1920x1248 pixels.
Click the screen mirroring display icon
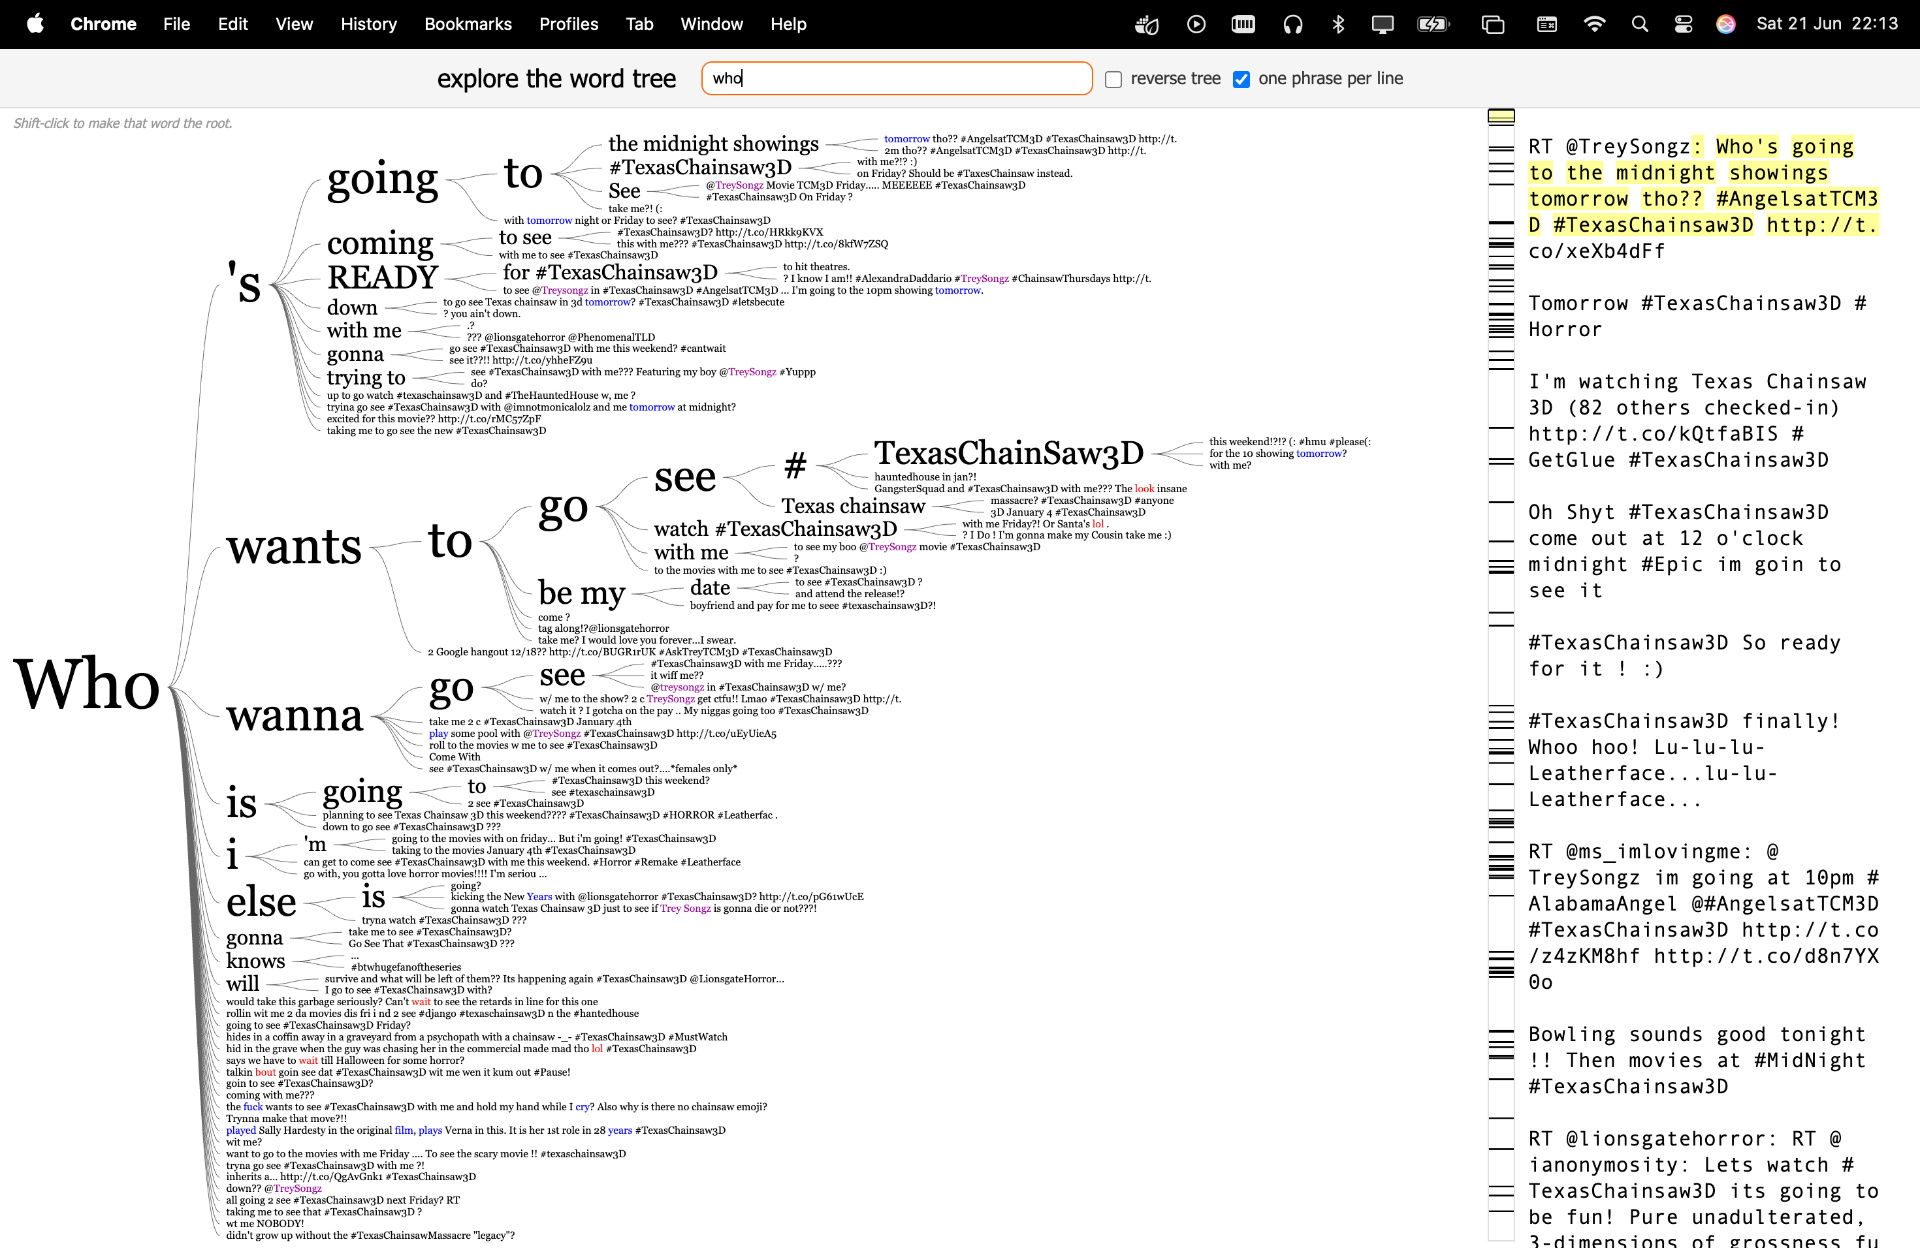(x=1383, y=24)
